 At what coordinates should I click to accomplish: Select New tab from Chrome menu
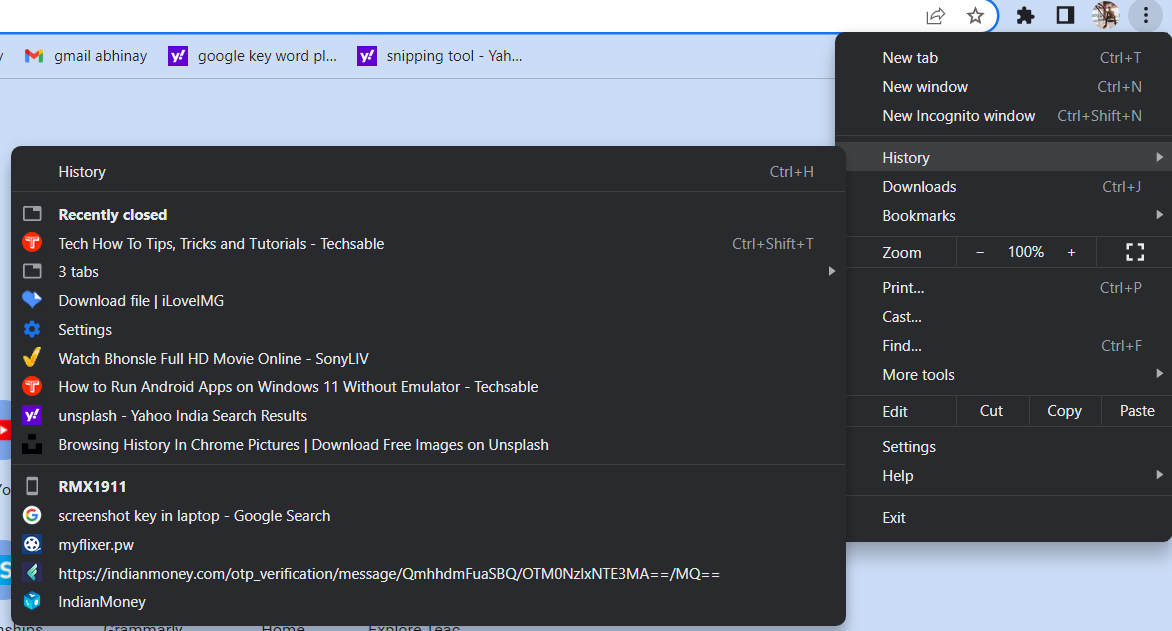pyautogui.click(x=1004, y=58)
